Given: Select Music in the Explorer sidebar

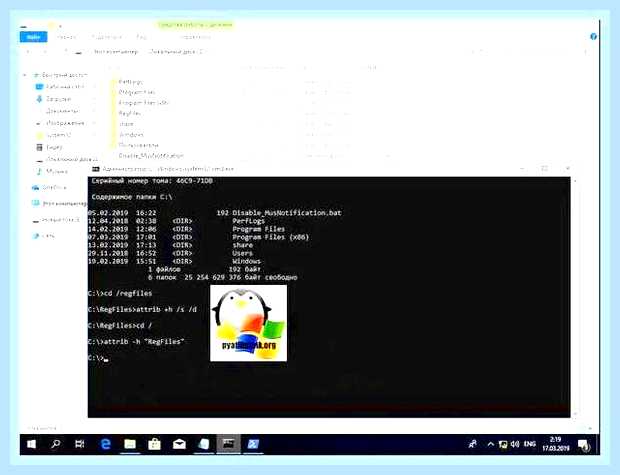Looking at the screenshot, I should (x=52, y=171).
